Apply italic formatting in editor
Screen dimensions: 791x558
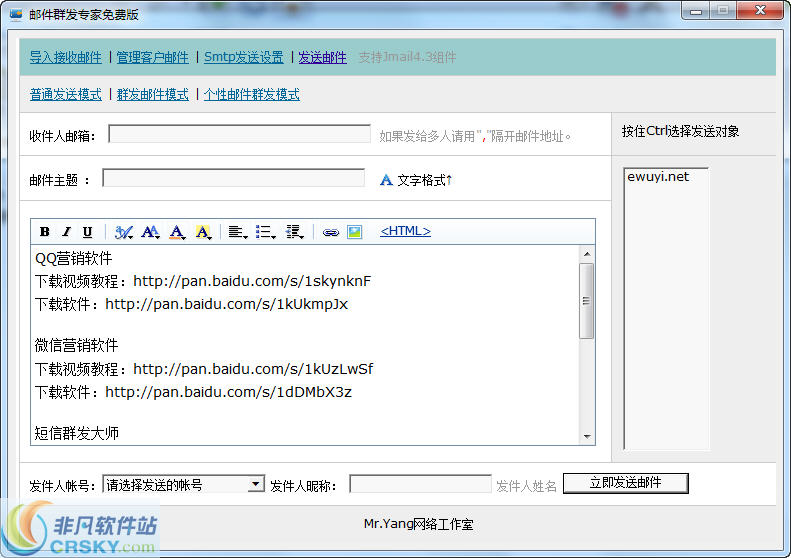tap(66, 232)
